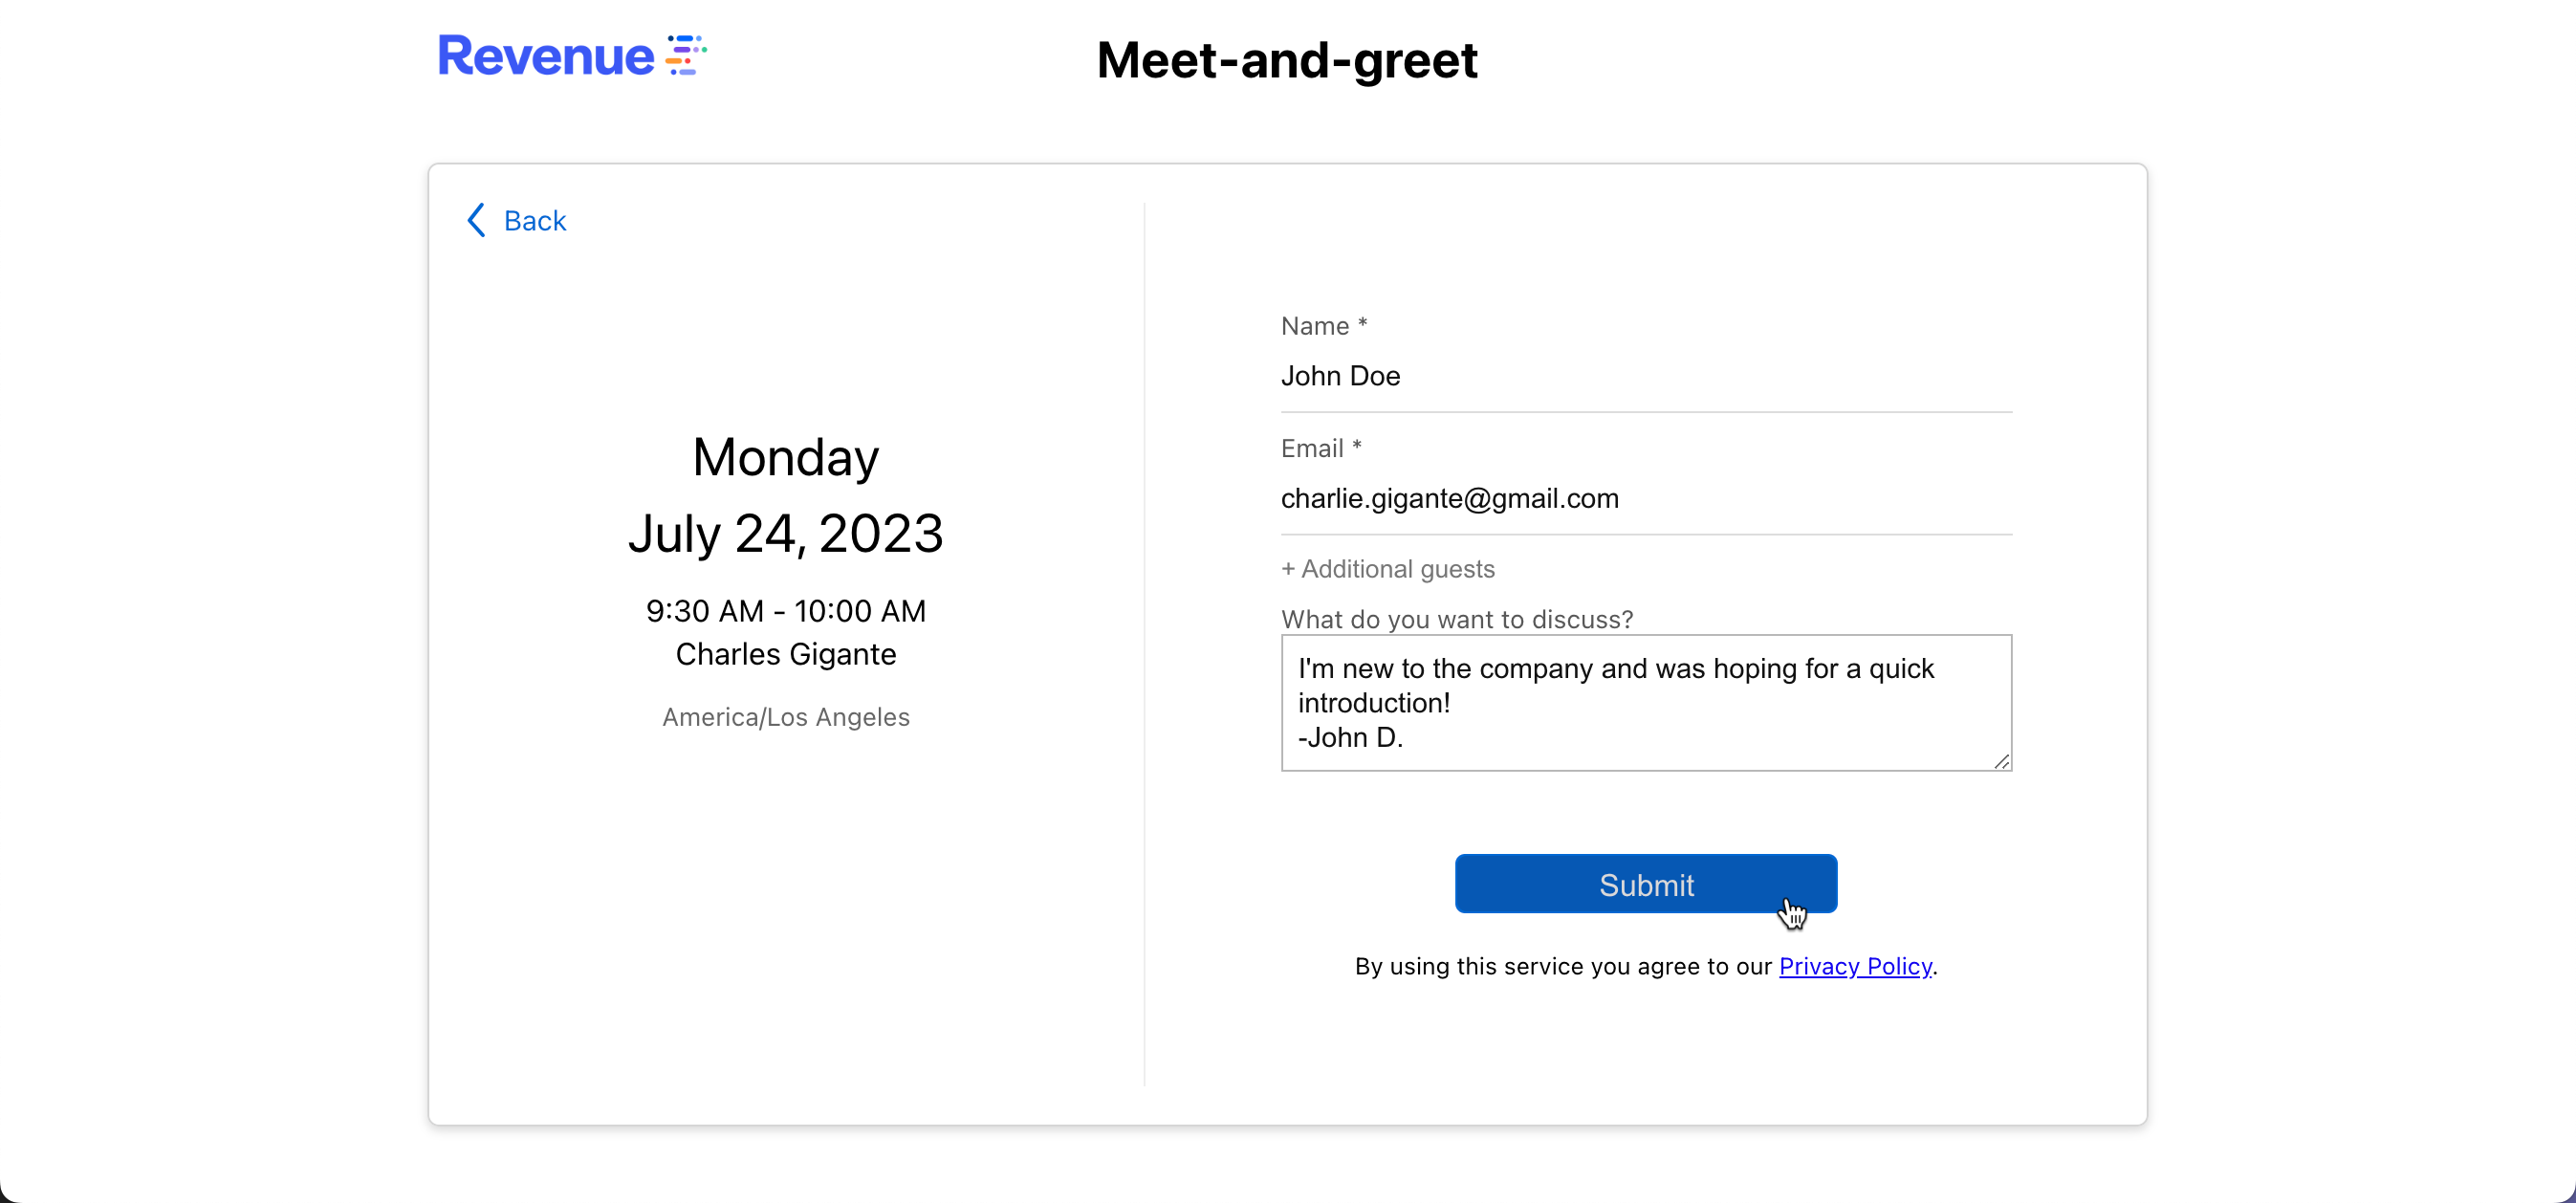Open the Privacy Policy link

point(1855,966)
